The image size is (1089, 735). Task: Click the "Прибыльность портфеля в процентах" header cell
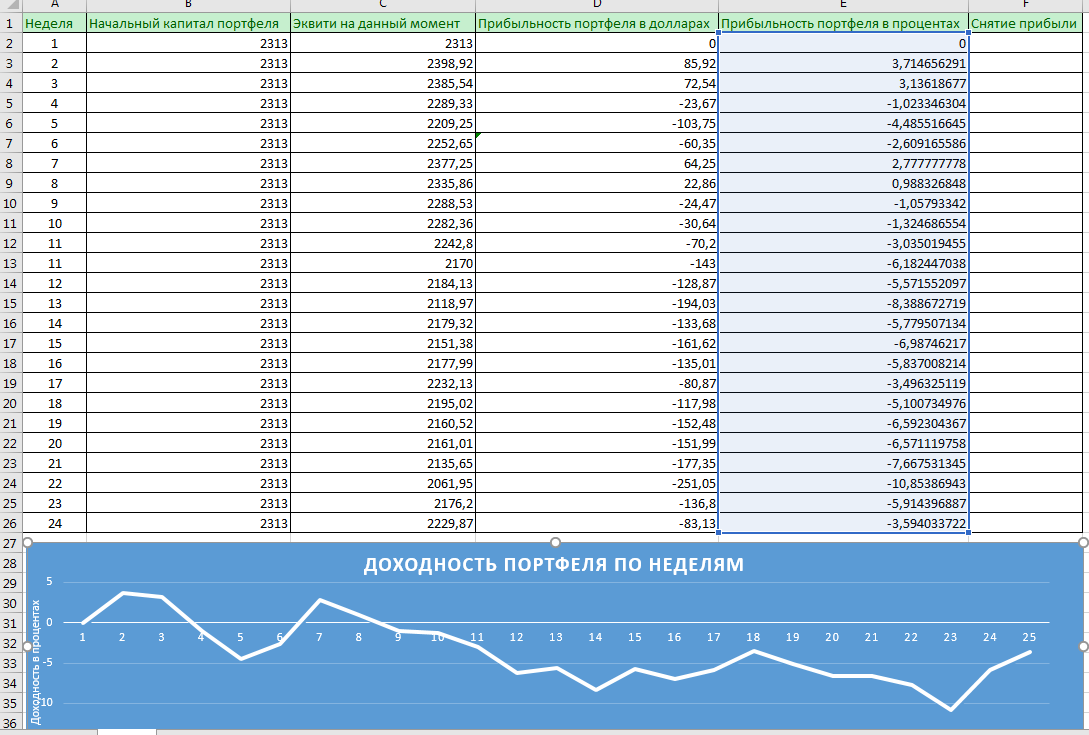click(x=842, y=23)
